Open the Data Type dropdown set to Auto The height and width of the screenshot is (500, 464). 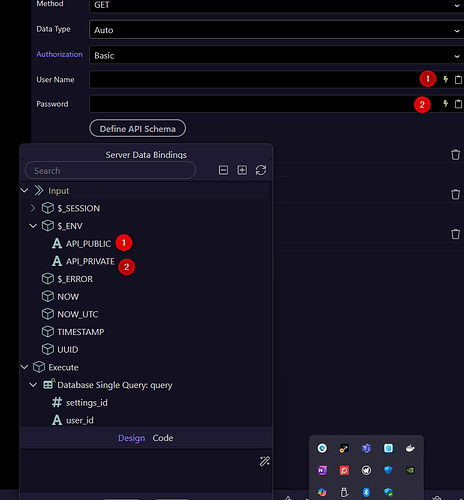point(276,30)
